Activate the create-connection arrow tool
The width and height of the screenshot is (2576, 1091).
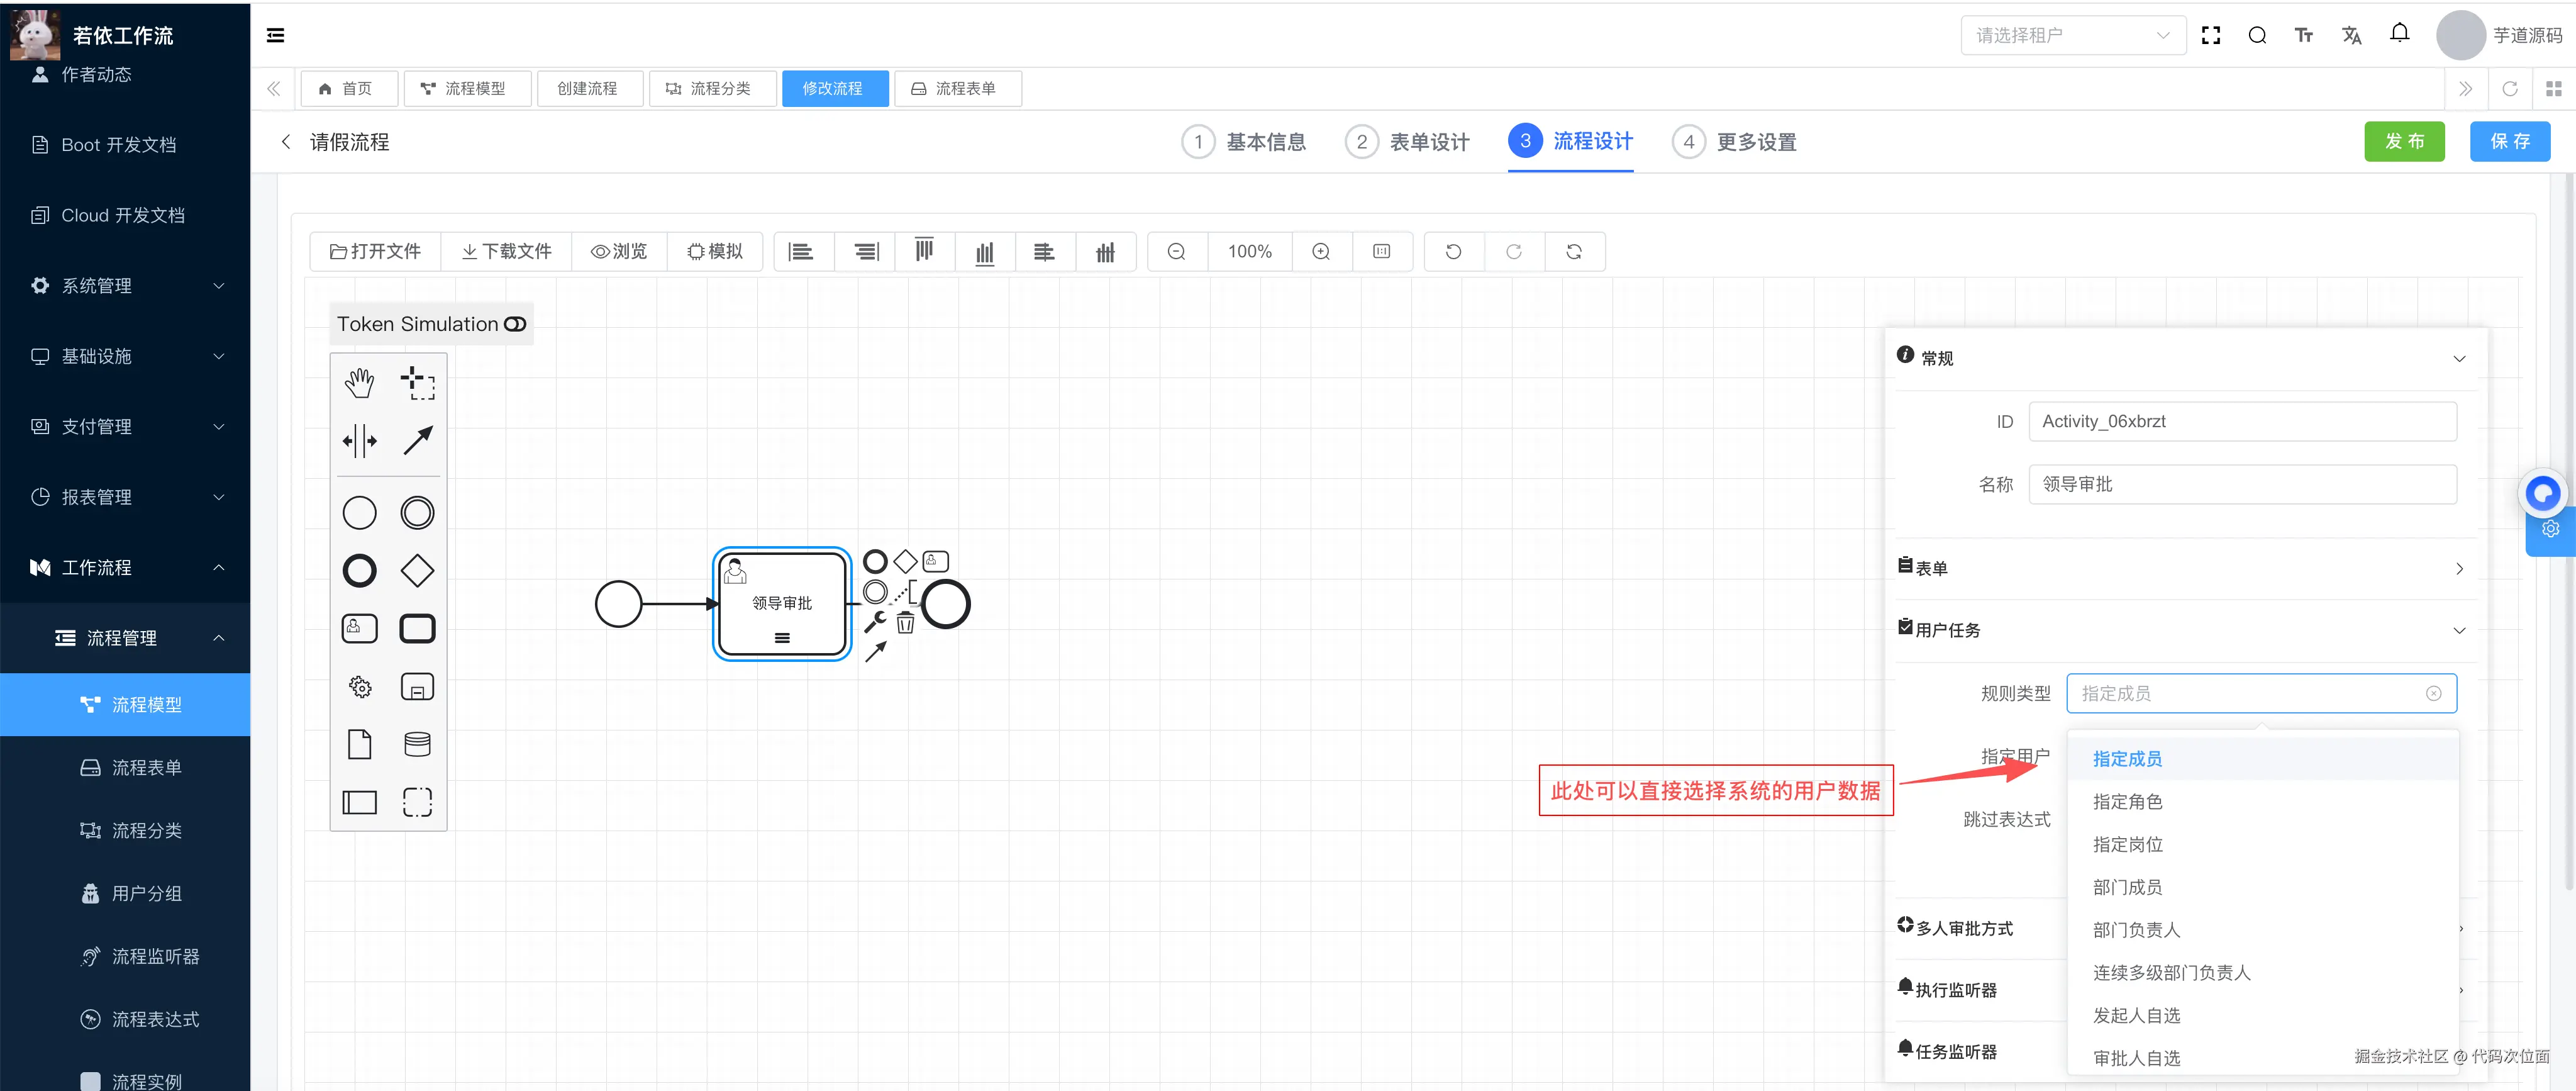click(x=418, y=440)
